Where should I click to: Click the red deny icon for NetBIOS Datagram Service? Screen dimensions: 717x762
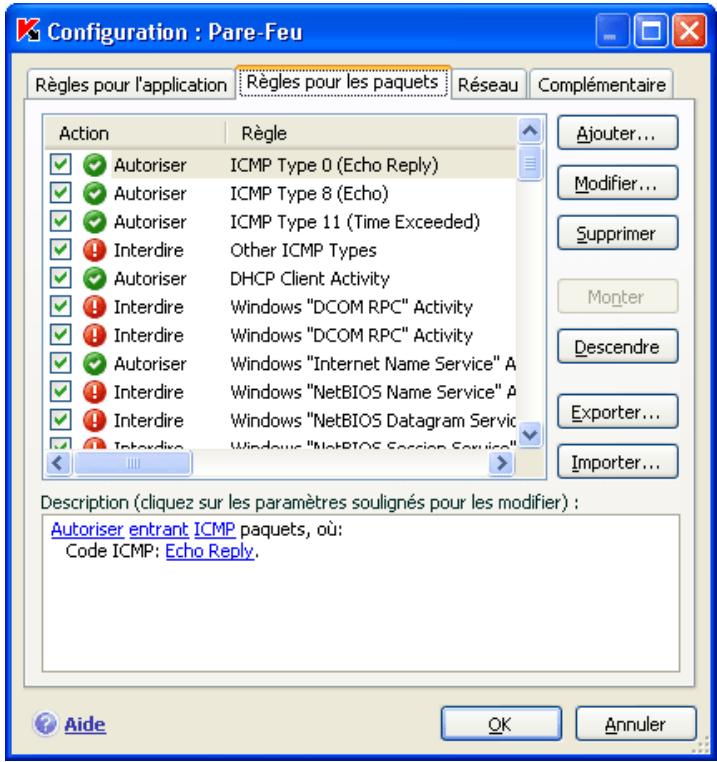coord(94,420)
